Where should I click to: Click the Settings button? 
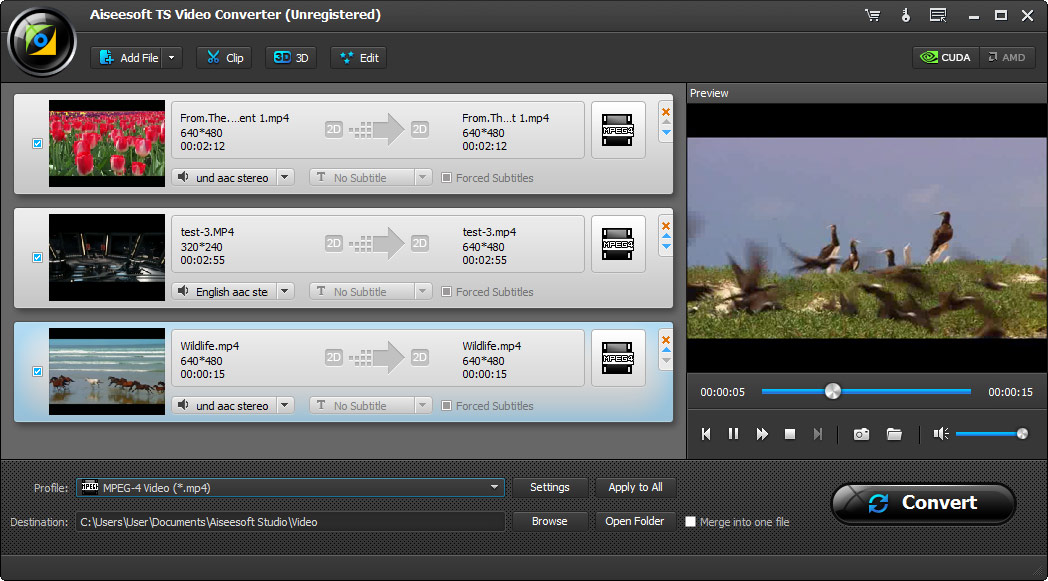click(550, 487)
